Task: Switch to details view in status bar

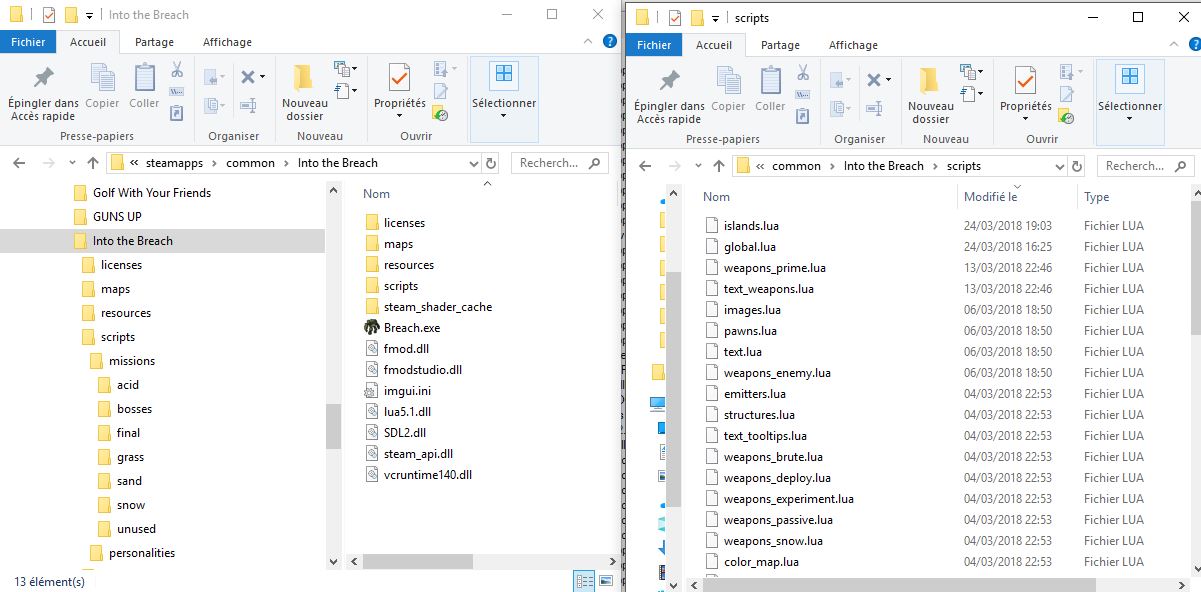Action: (x=584, y=581)
